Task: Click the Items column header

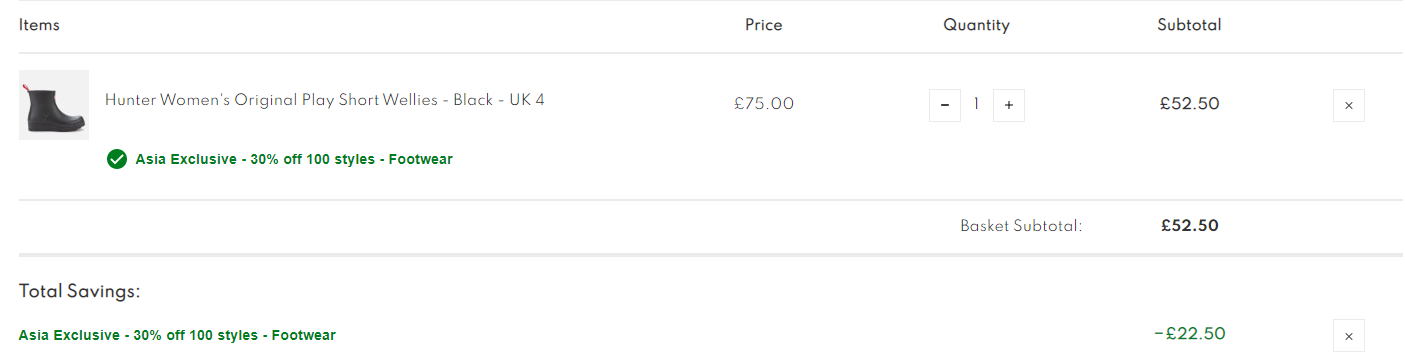Action: click(x=39, y=25)
